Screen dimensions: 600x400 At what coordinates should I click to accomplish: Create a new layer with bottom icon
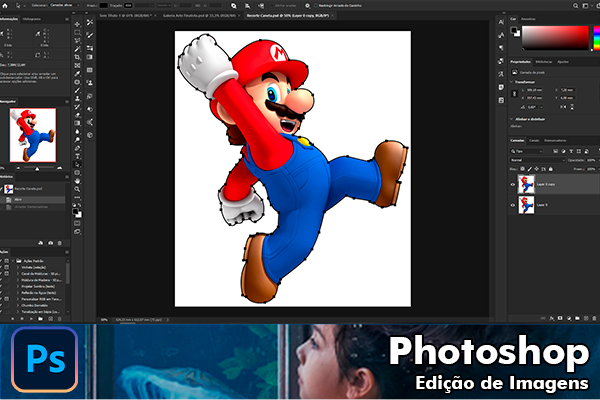coord(586,318)
